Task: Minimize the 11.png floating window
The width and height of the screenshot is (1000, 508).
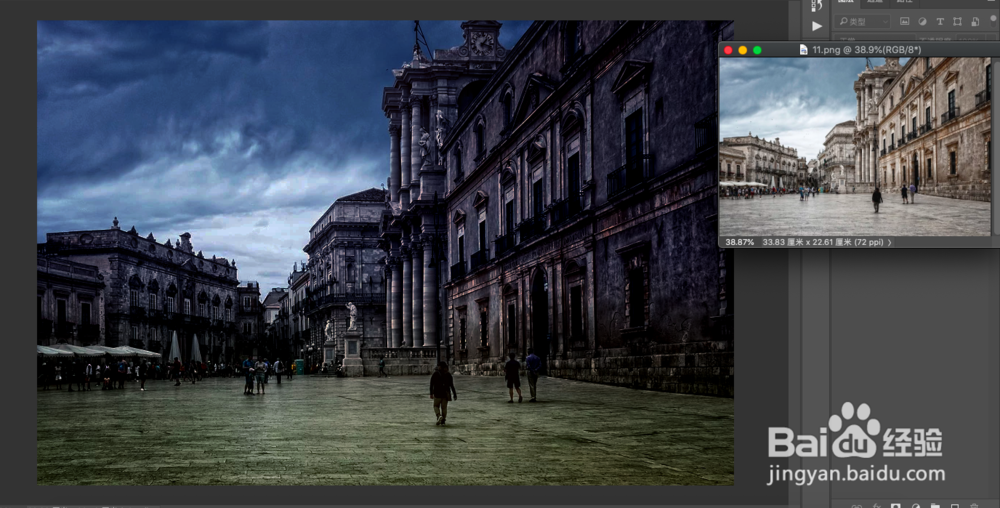Action: [742, 50]
